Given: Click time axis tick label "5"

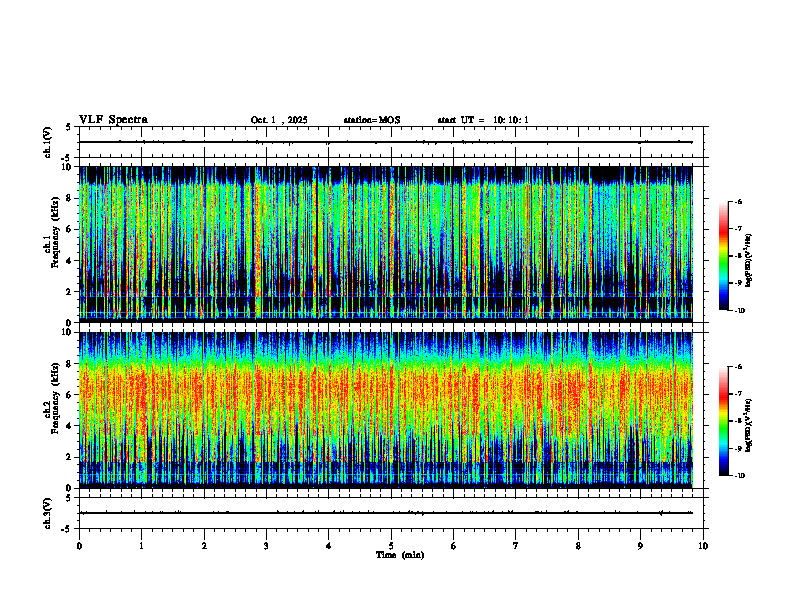Looking at the screenshot, I should [391, 546].
